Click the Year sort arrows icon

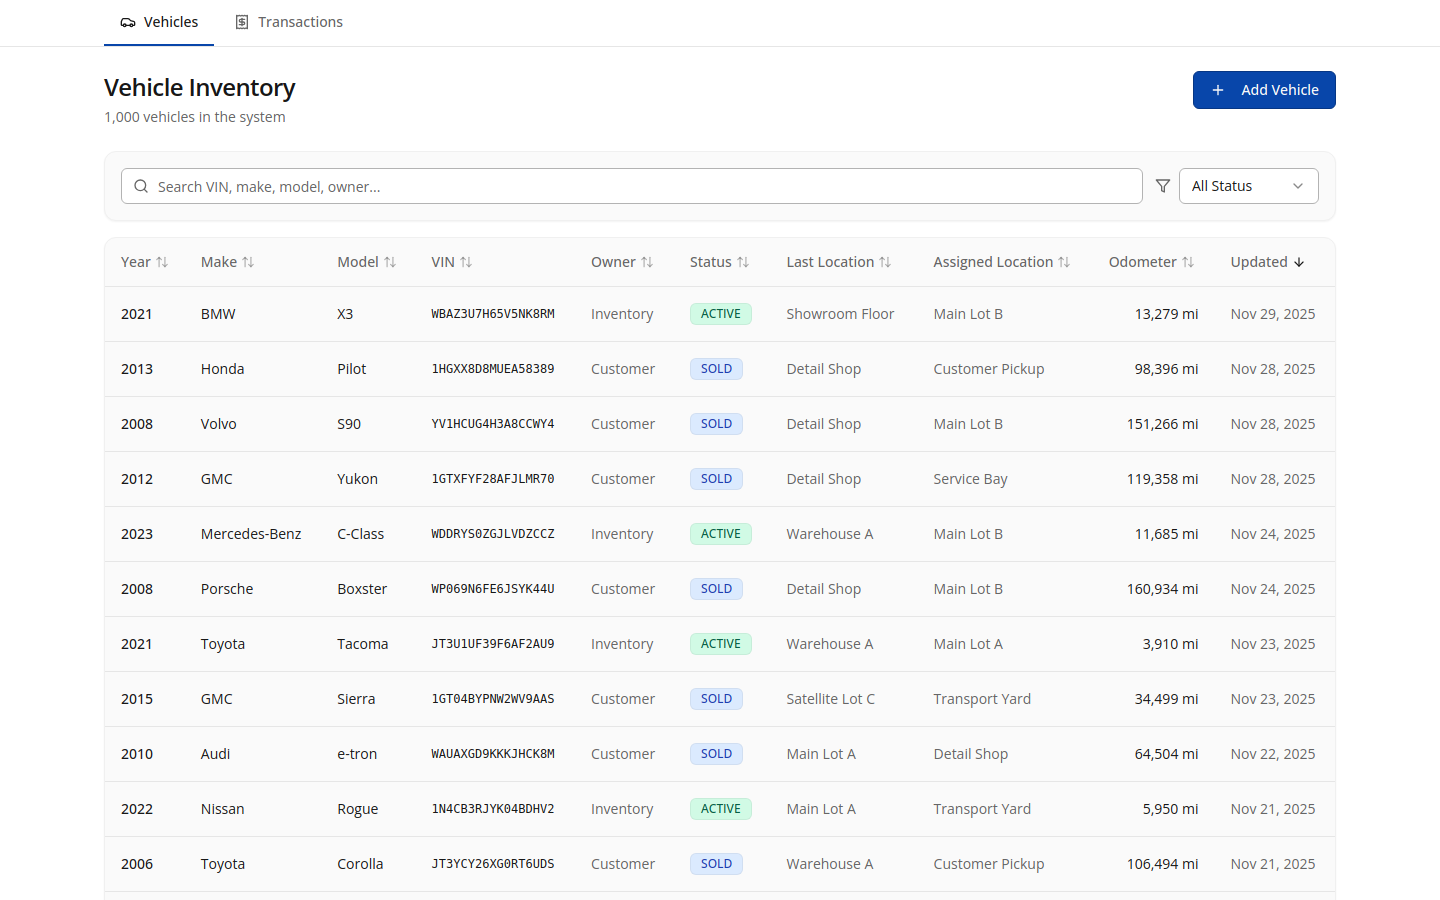[x=162, y=262]
